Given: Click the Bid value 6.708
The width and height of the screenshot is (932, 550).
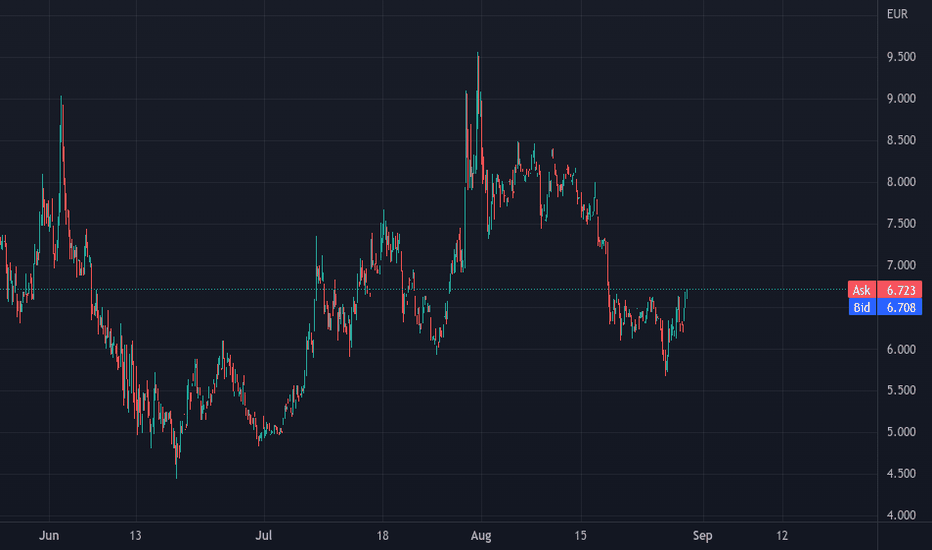Looking at the screenshot, I should 900,307.
